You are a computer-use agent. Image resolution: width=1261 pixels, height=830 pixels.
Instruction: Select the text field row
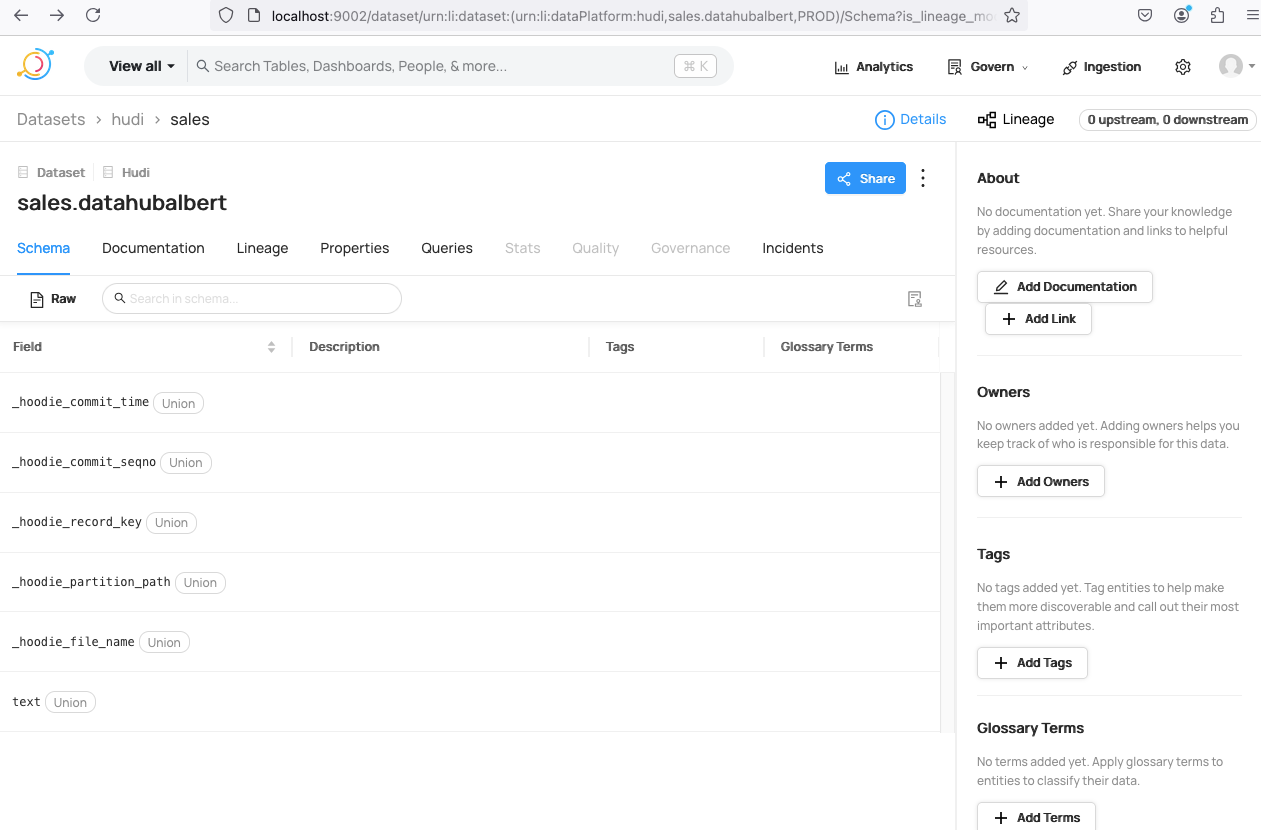point(470,702)
